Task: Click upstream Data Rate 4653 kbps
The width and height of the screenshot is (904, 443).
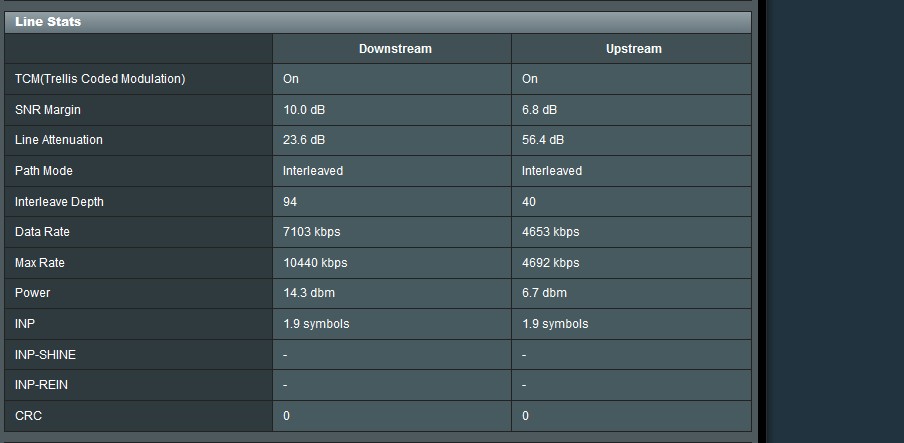Action: 551,232
